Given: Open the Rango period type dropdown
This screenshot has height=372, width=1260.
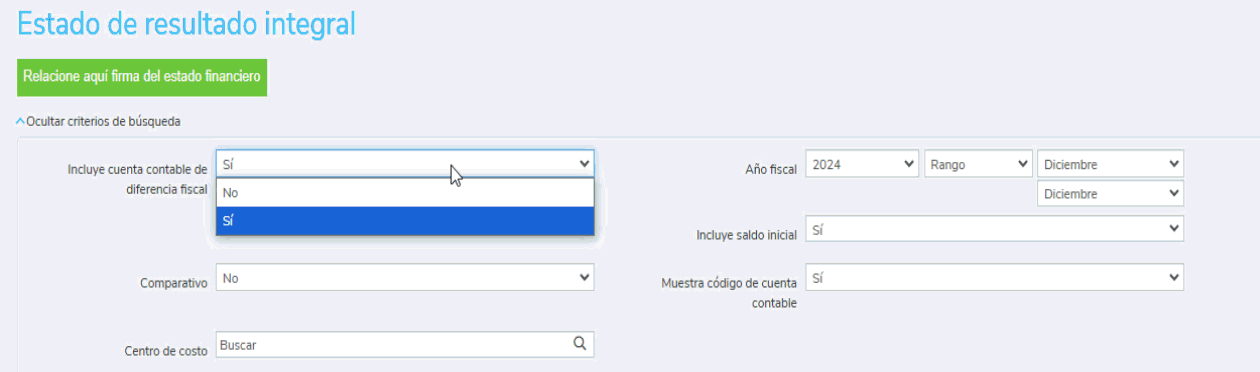Looking at the screenshot, I should point(978,165).
